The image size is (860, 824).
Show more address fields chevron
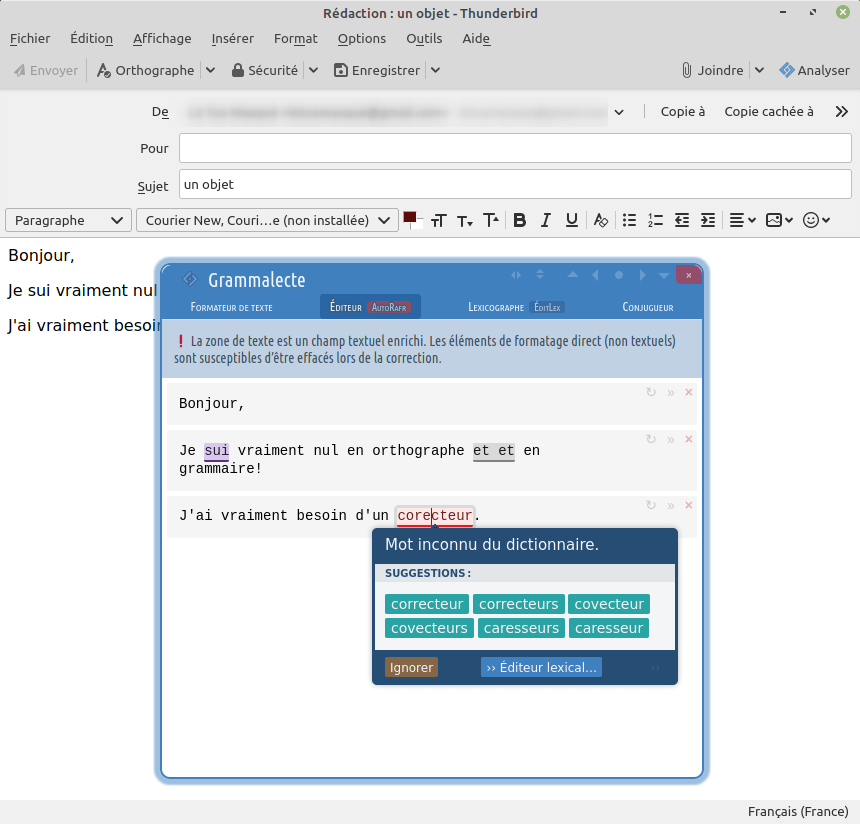click(x=841, y=112)
